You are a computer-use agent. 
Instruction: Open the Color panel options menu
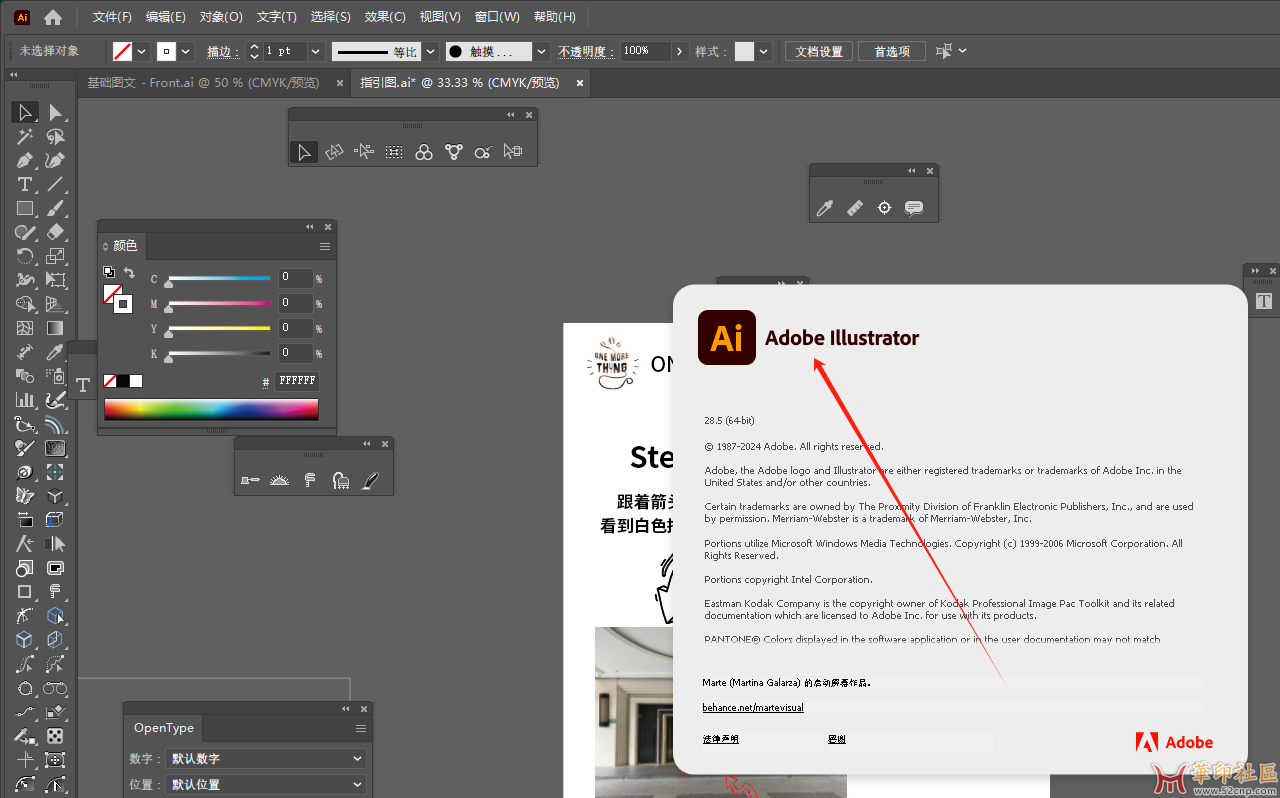(325, 246)
